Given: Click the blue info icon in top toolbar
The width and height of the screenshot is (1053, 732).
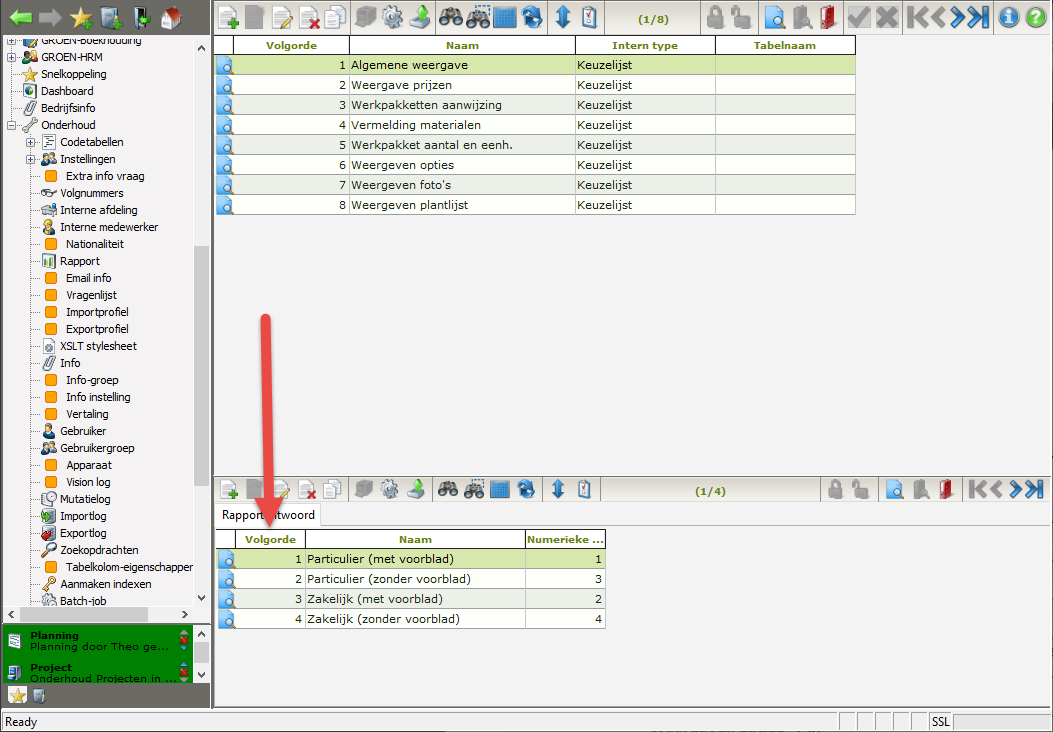Looking at the screenshot, I should point(1010,16).
